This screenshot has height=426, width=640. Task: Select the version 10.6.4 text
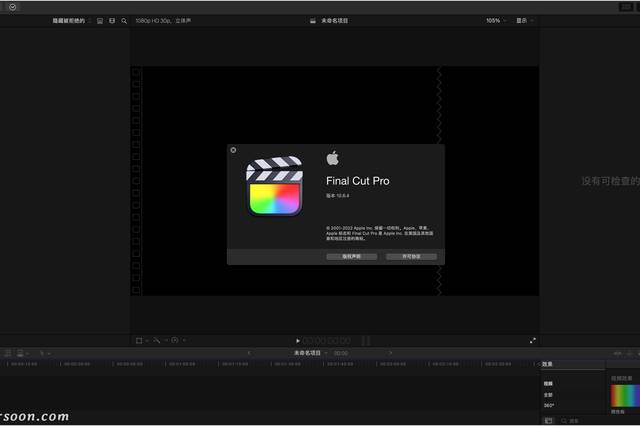338,196
